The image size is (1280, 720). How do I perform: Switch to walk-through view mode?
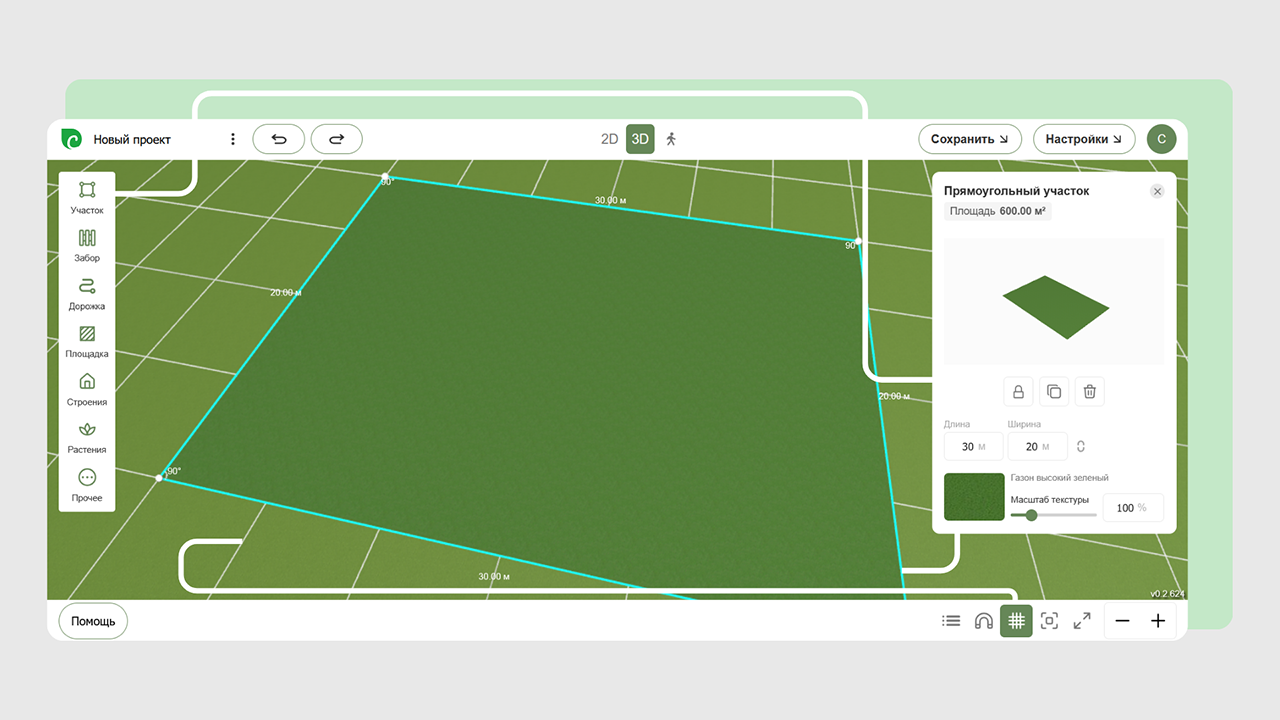click(671, 139)
